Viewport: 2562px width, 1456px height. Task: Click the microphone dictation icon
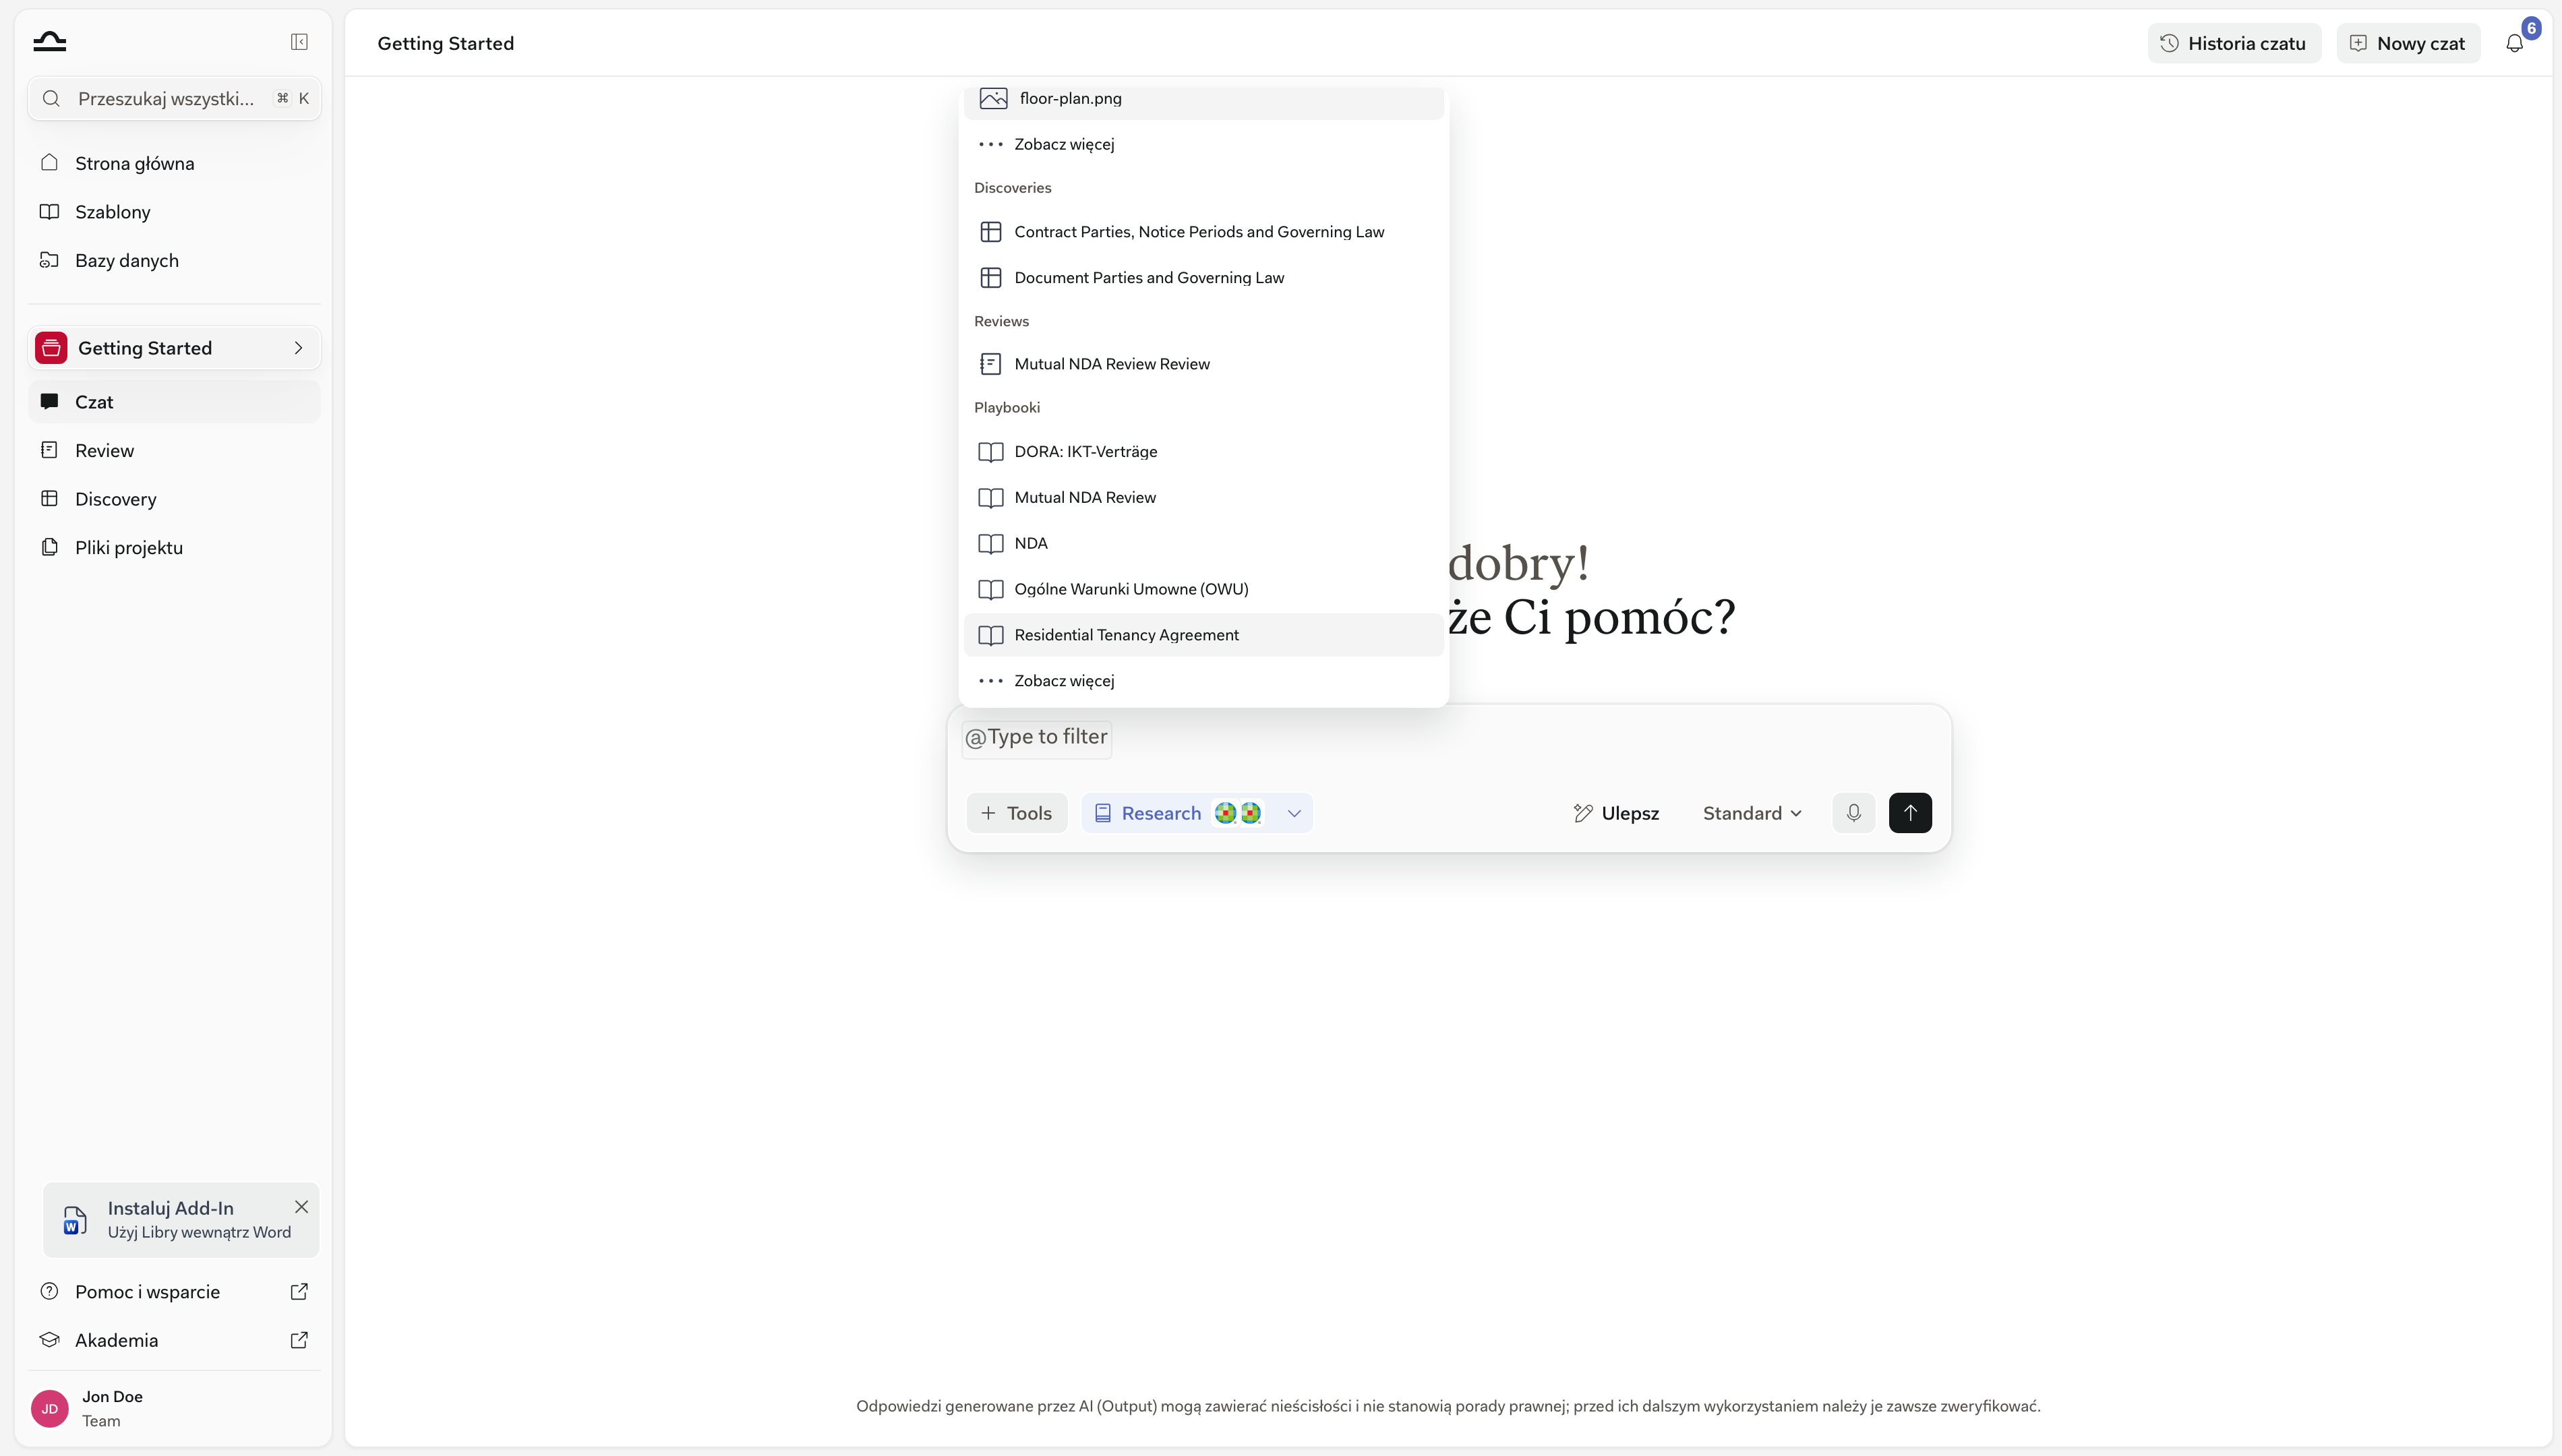tap(1853, 813)
